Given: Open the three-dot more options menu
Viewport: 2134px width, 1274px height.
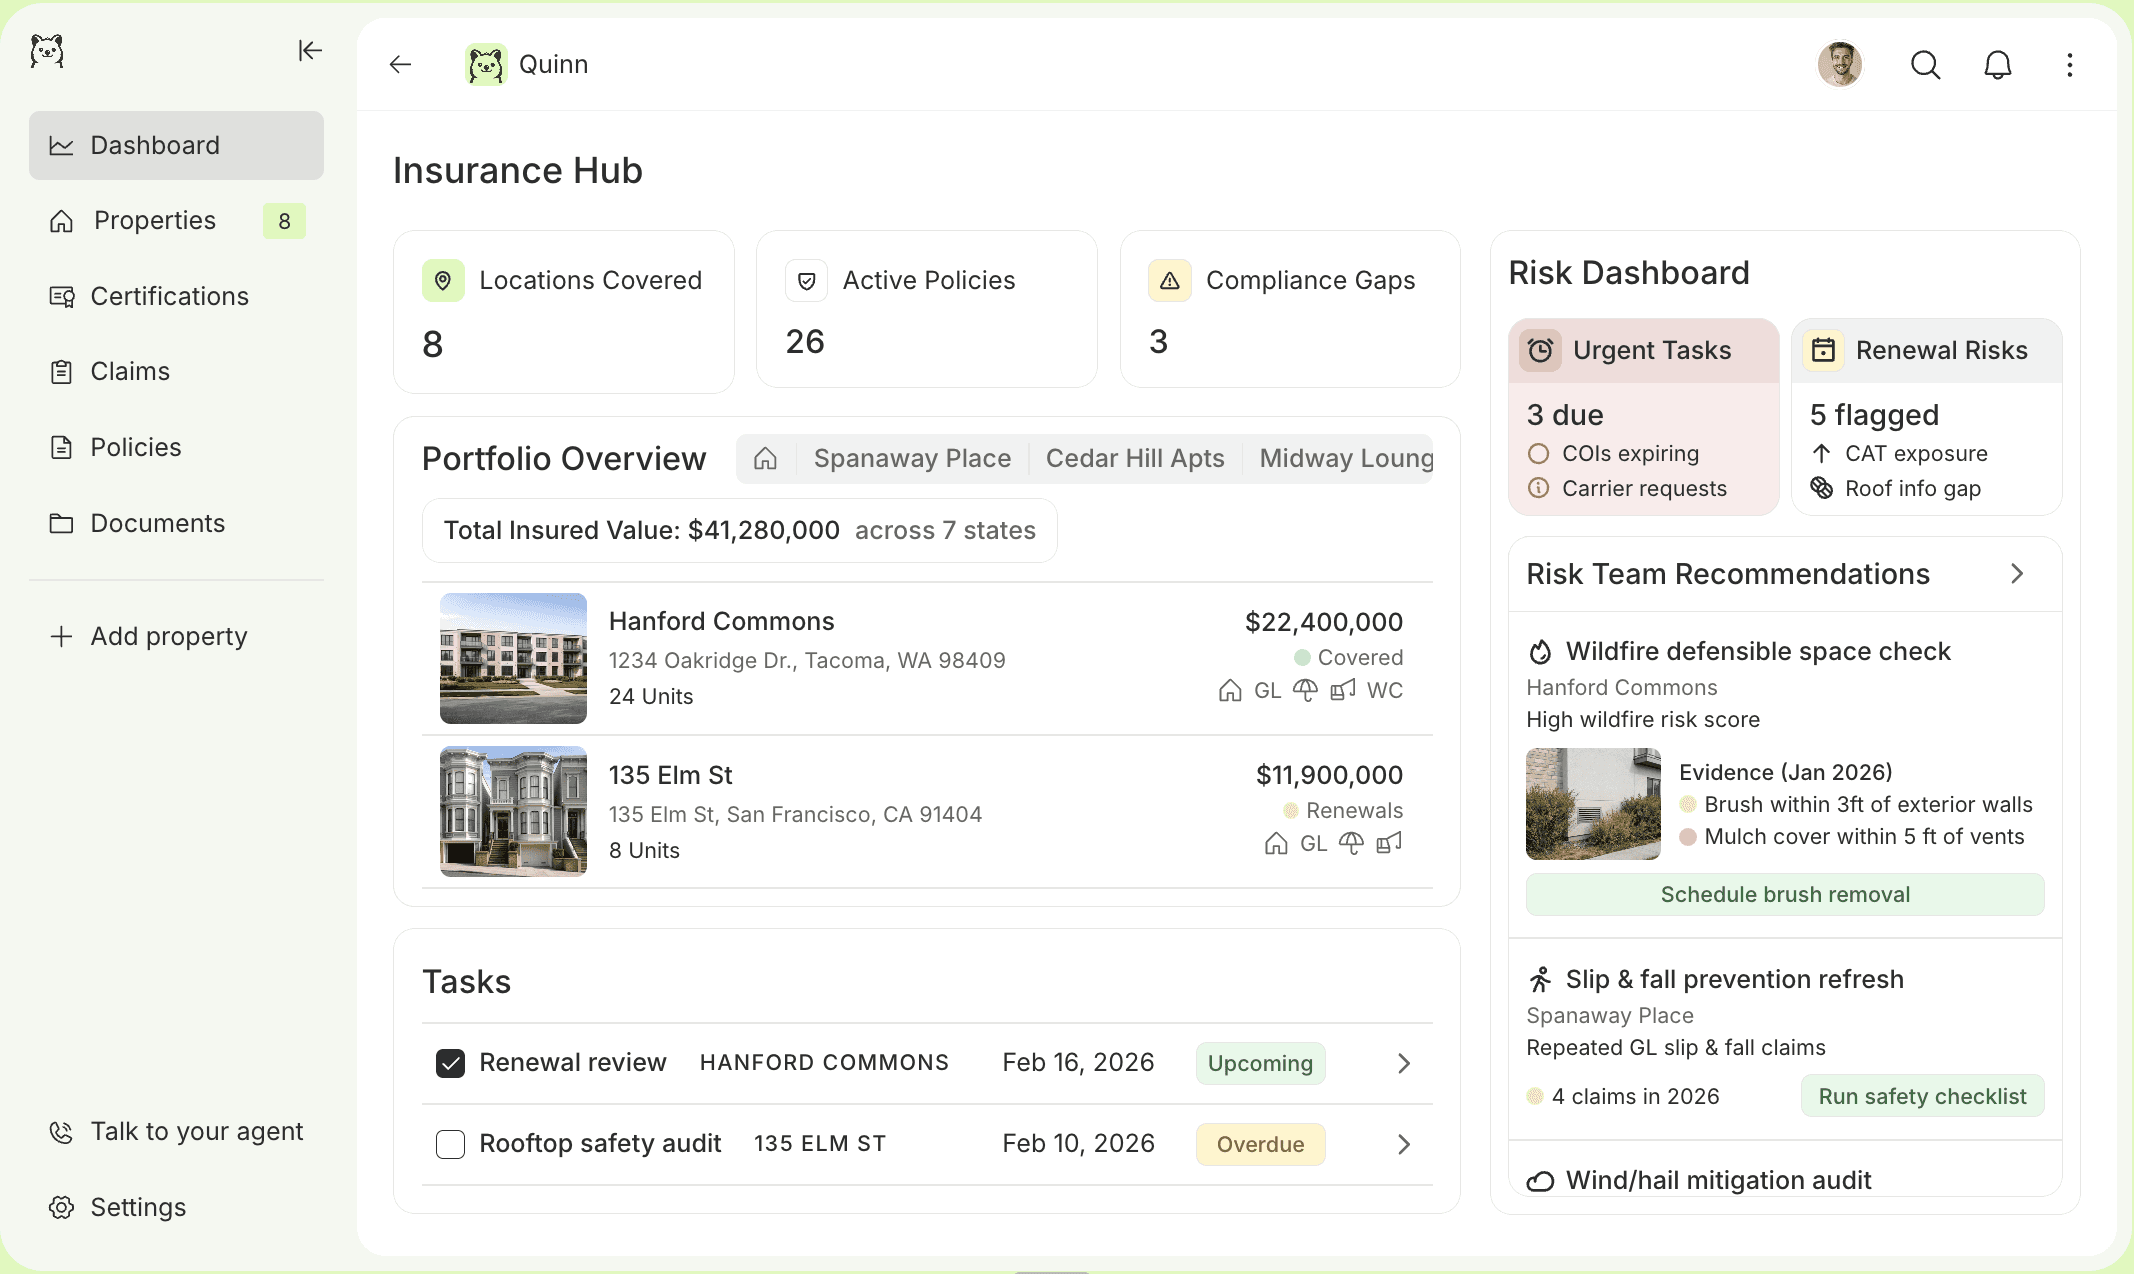Looking at the screenshot, I should (2069, 65).
